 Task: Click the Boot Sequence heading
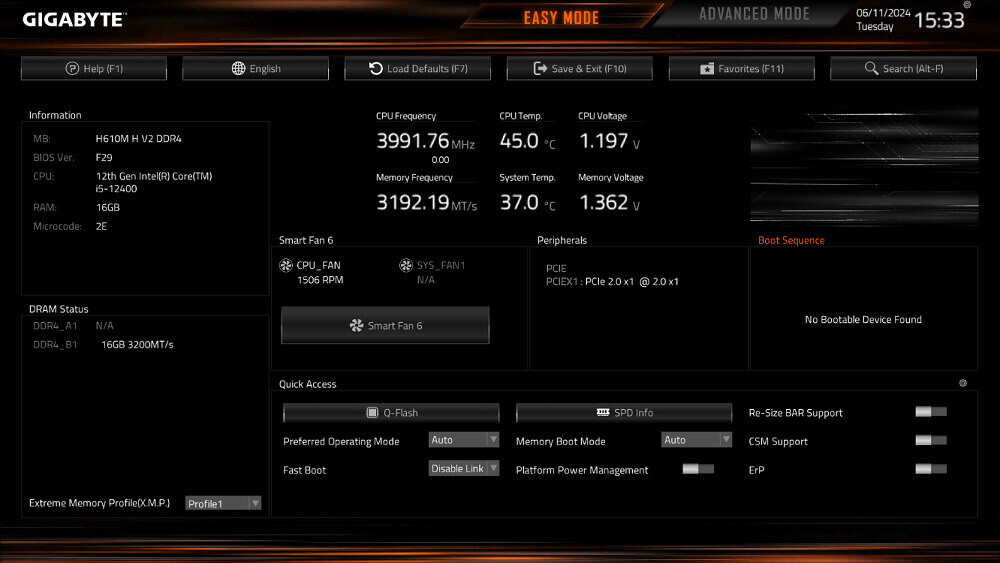click(x=791, y=240)
